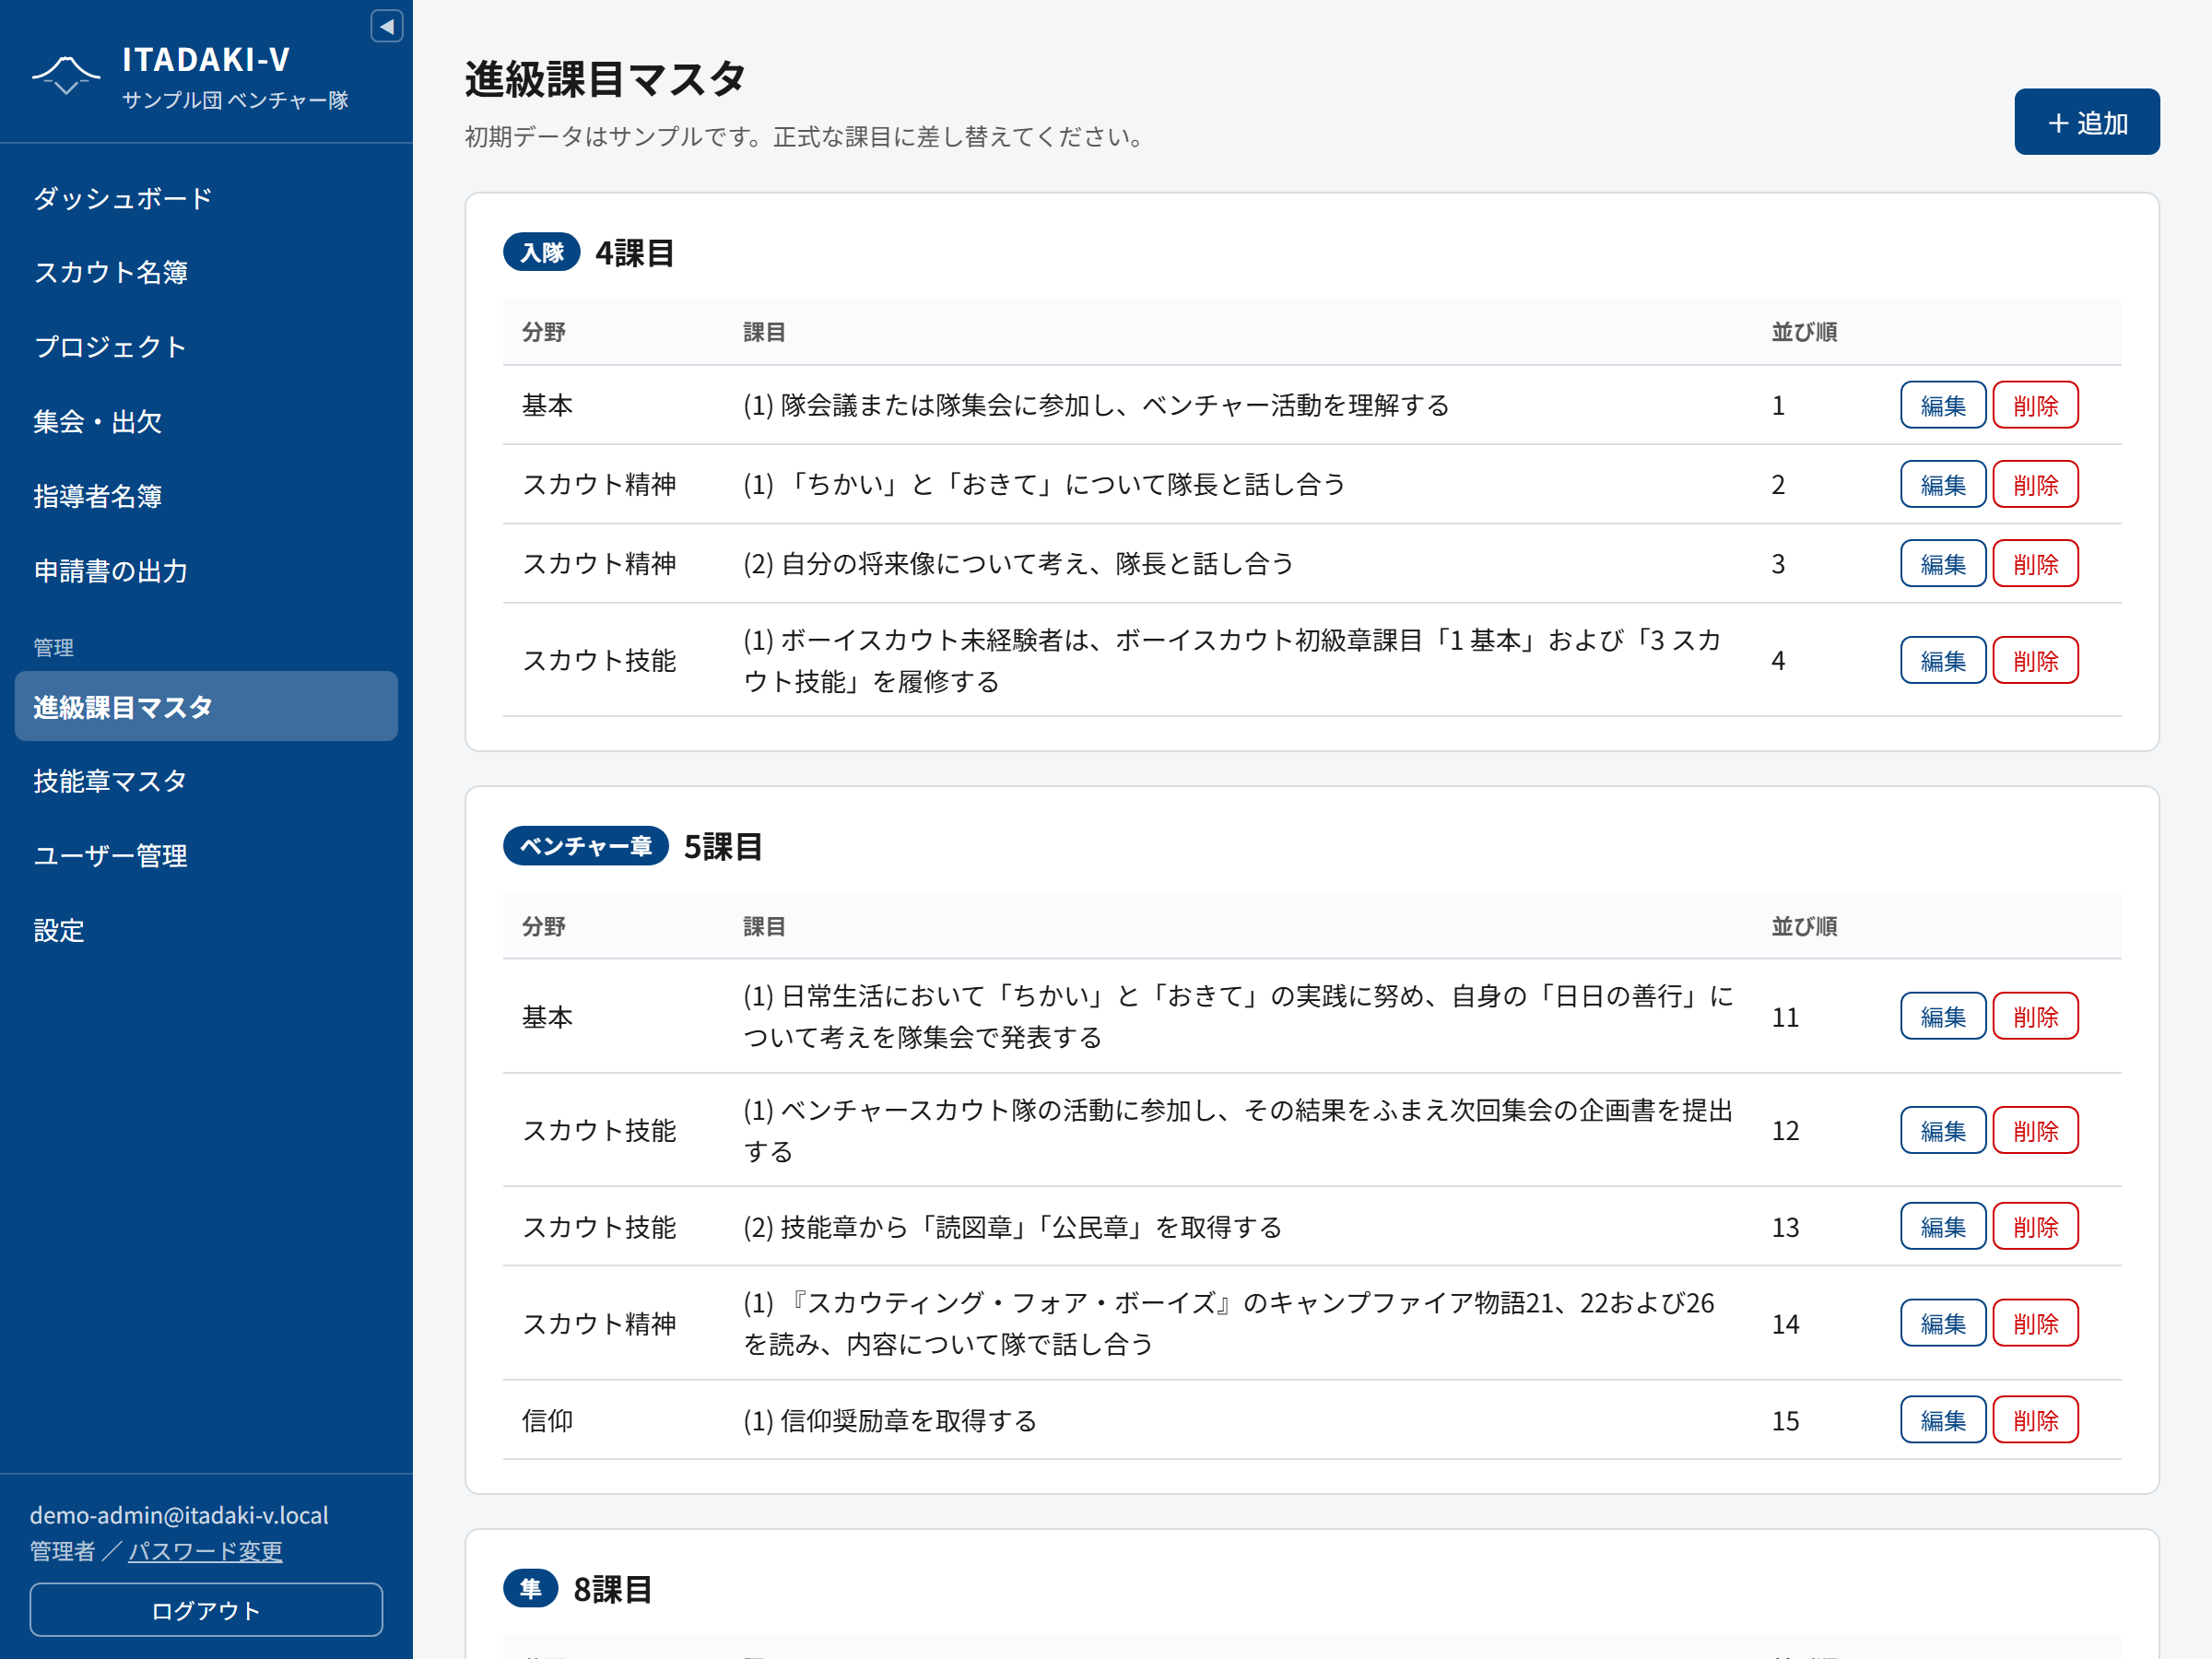
Task: Click 並び順 header in 入隊 table
Action: point(1804,332)
